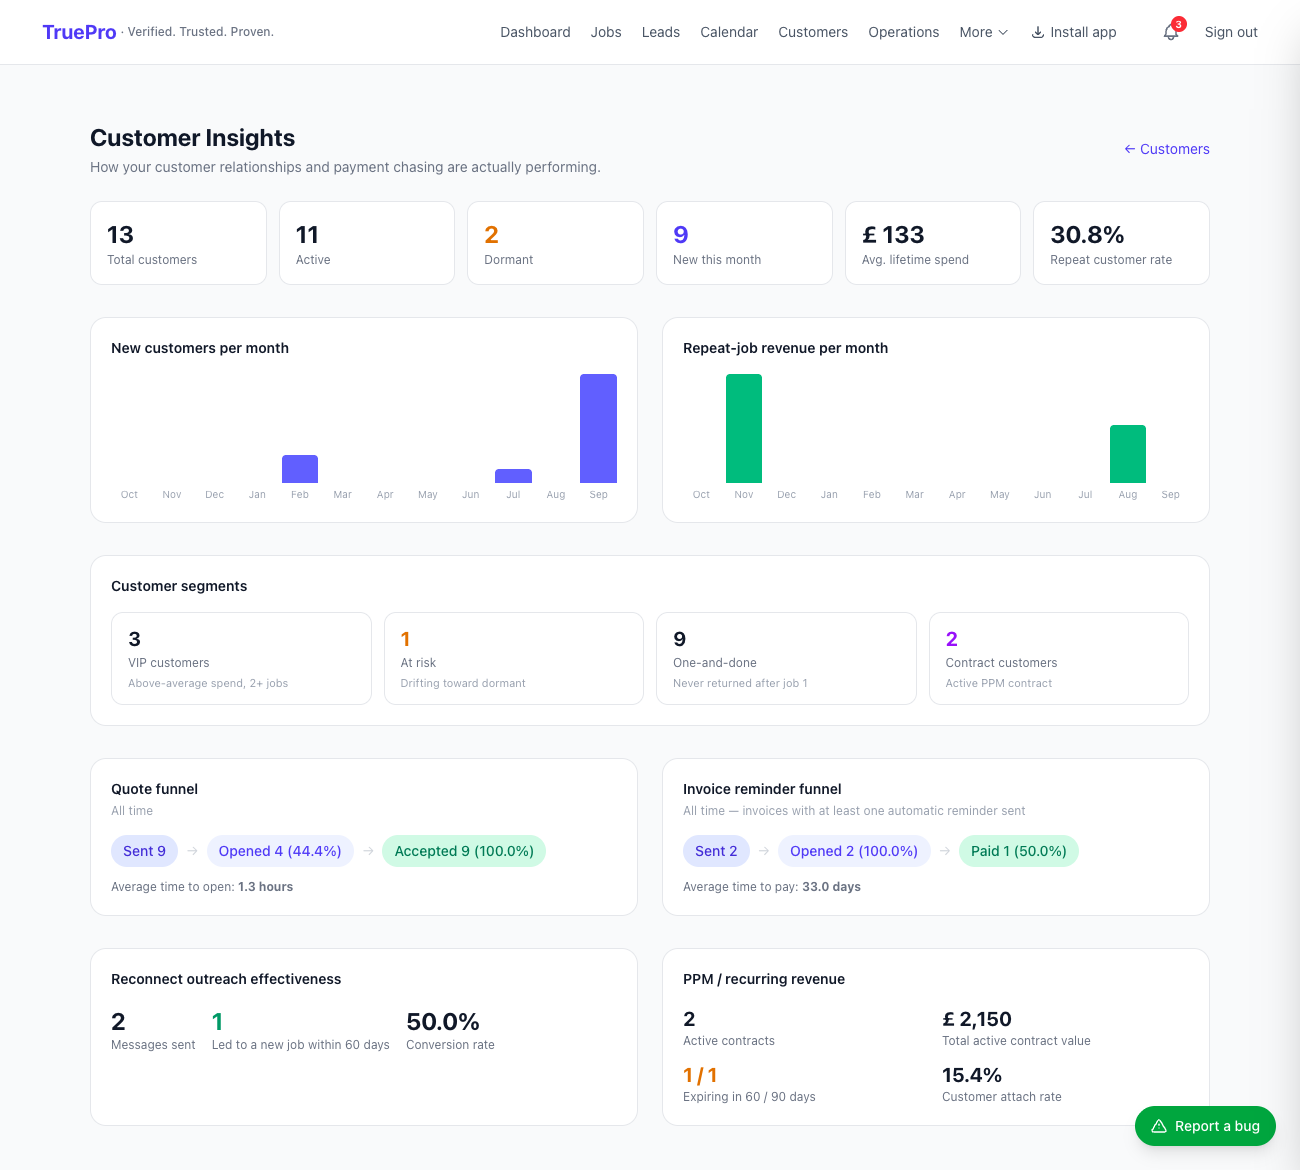Open the Operations section
Image resolution: width=1300 pixels, height=1170 pixels.
(x=904, y=32)
